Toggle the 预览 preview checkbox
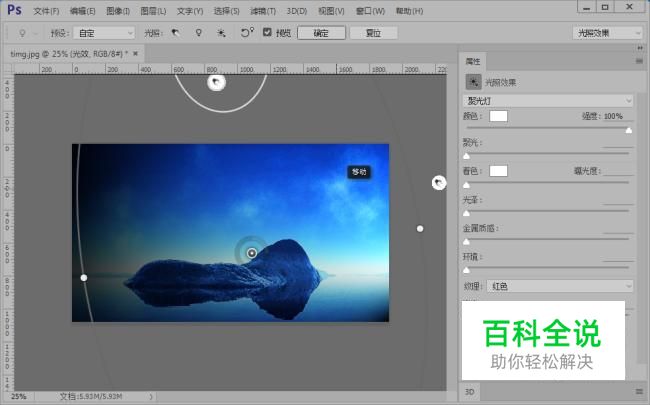Viewport: 650px width, 405px height. click(267, 32)
